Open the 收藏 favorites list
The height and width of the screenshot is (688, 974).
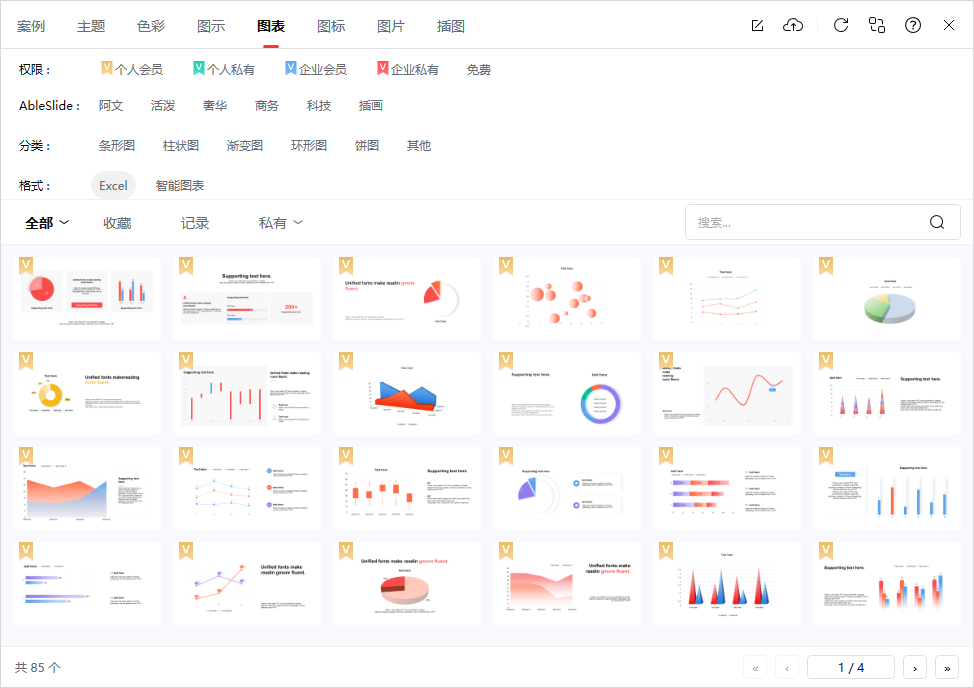click(117, 223)
